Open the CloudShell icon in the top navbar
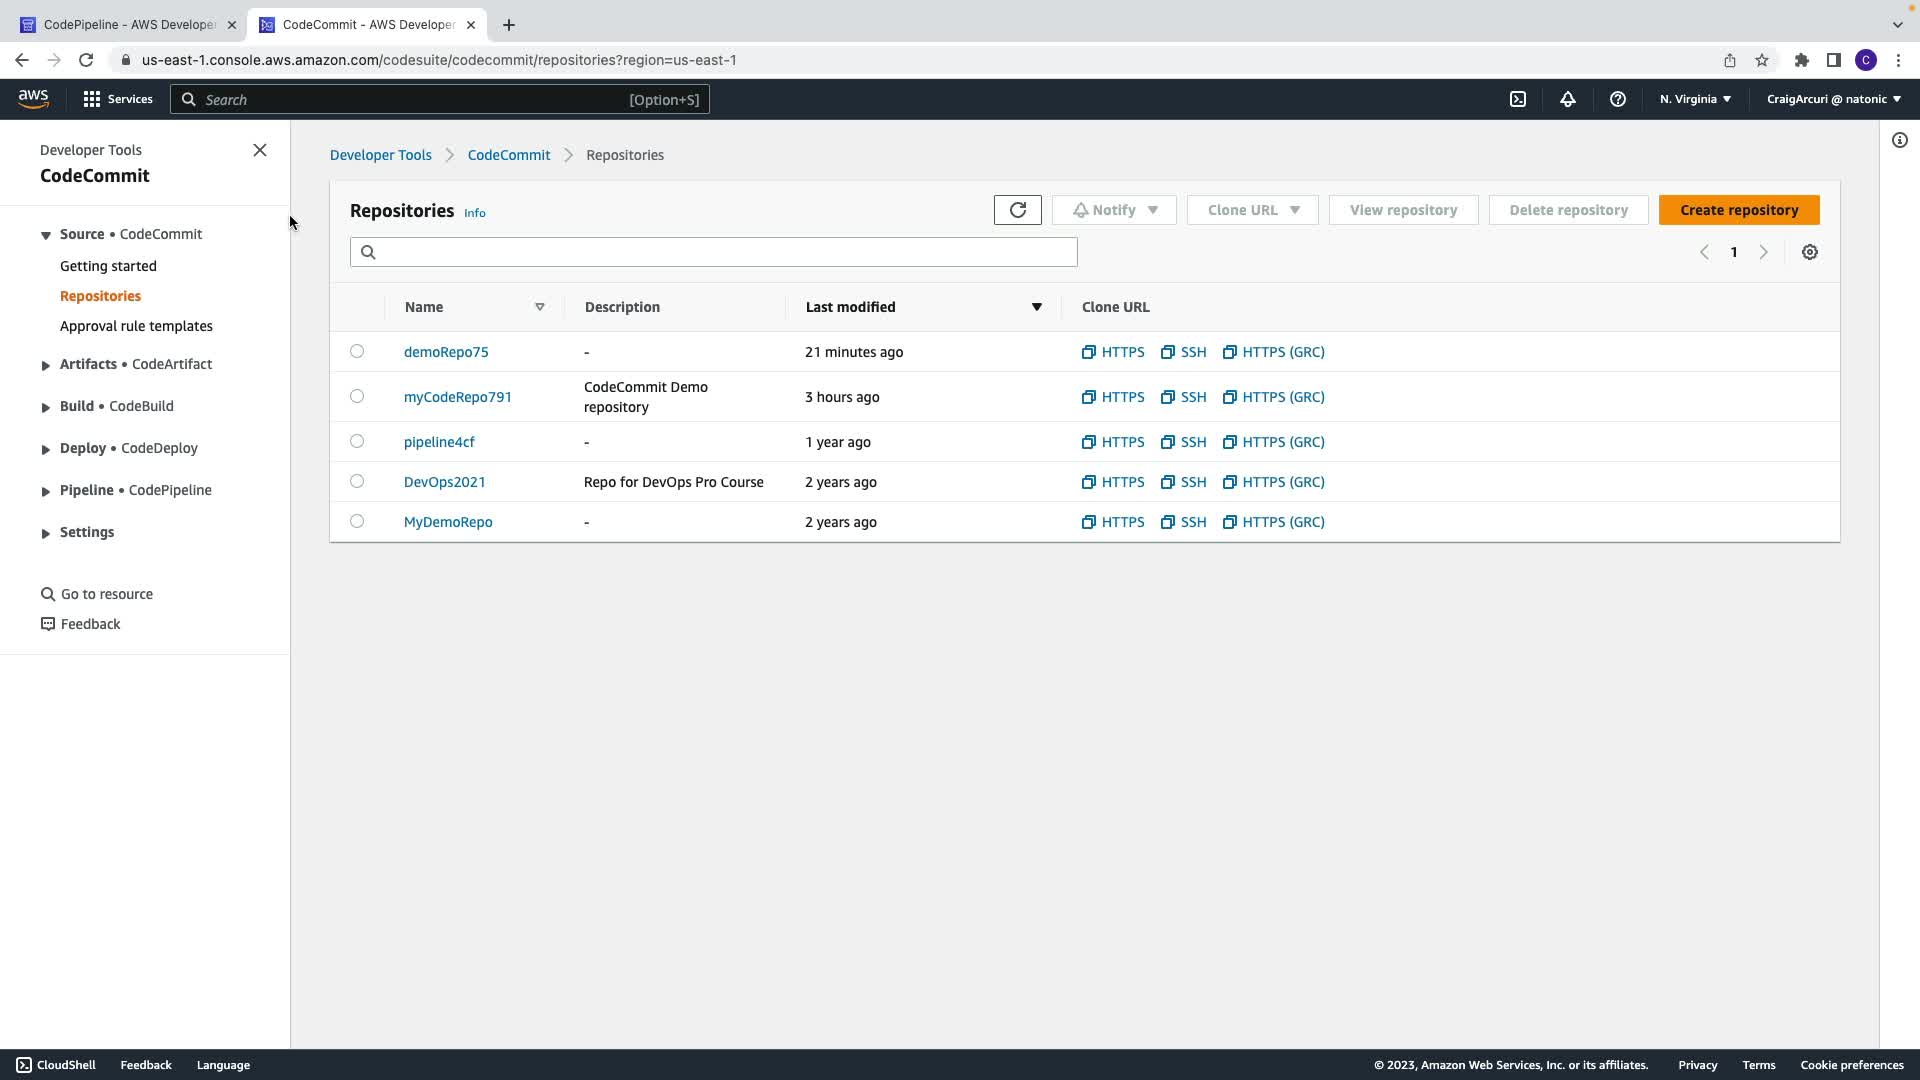The height and width of the screenshot is (1080, 1920). (1517, 99)
